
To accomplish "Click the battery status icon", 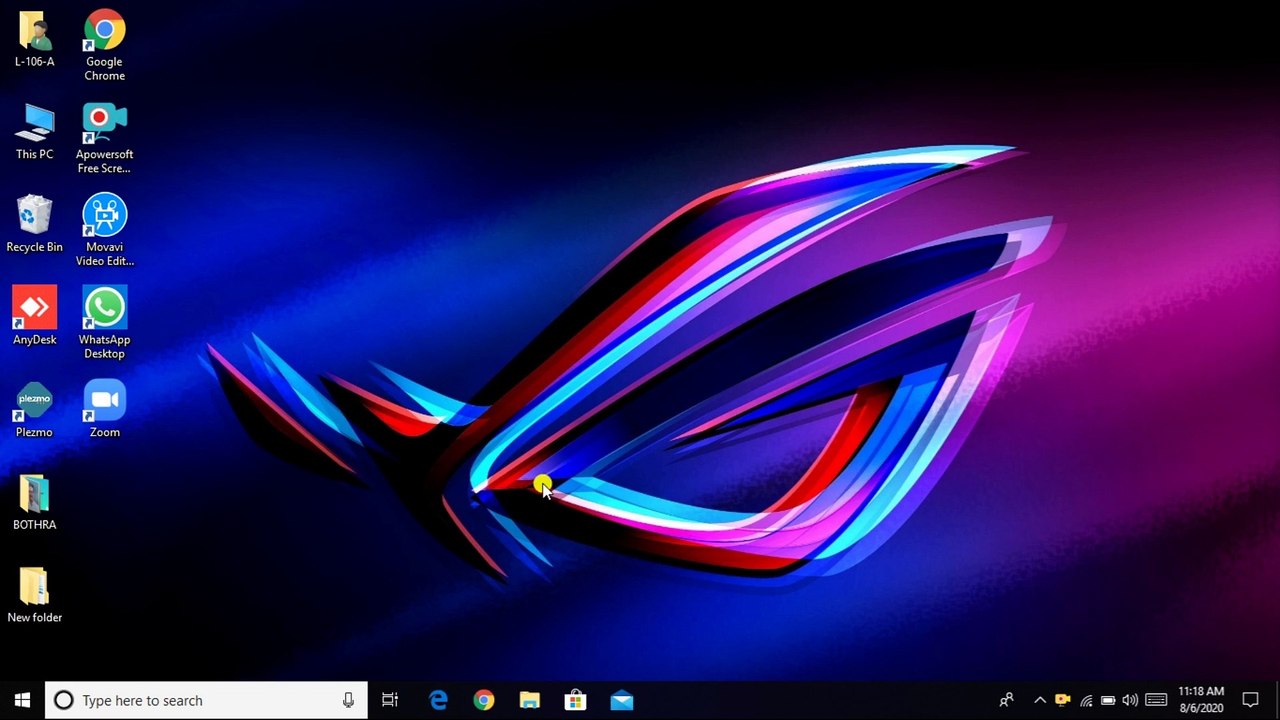I will 1108,700.
